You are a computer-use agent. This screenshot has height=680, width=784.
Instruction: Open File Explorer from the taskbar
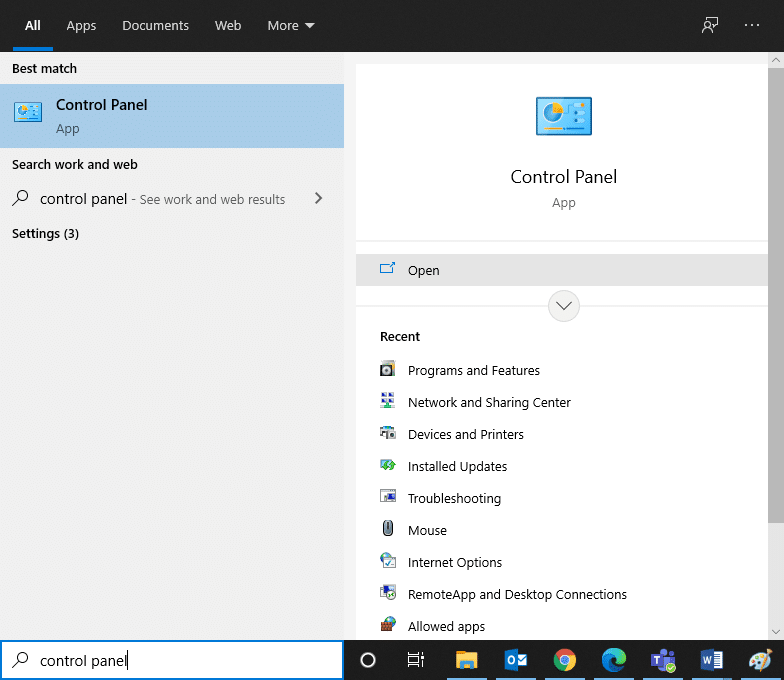tap(467, 660)
